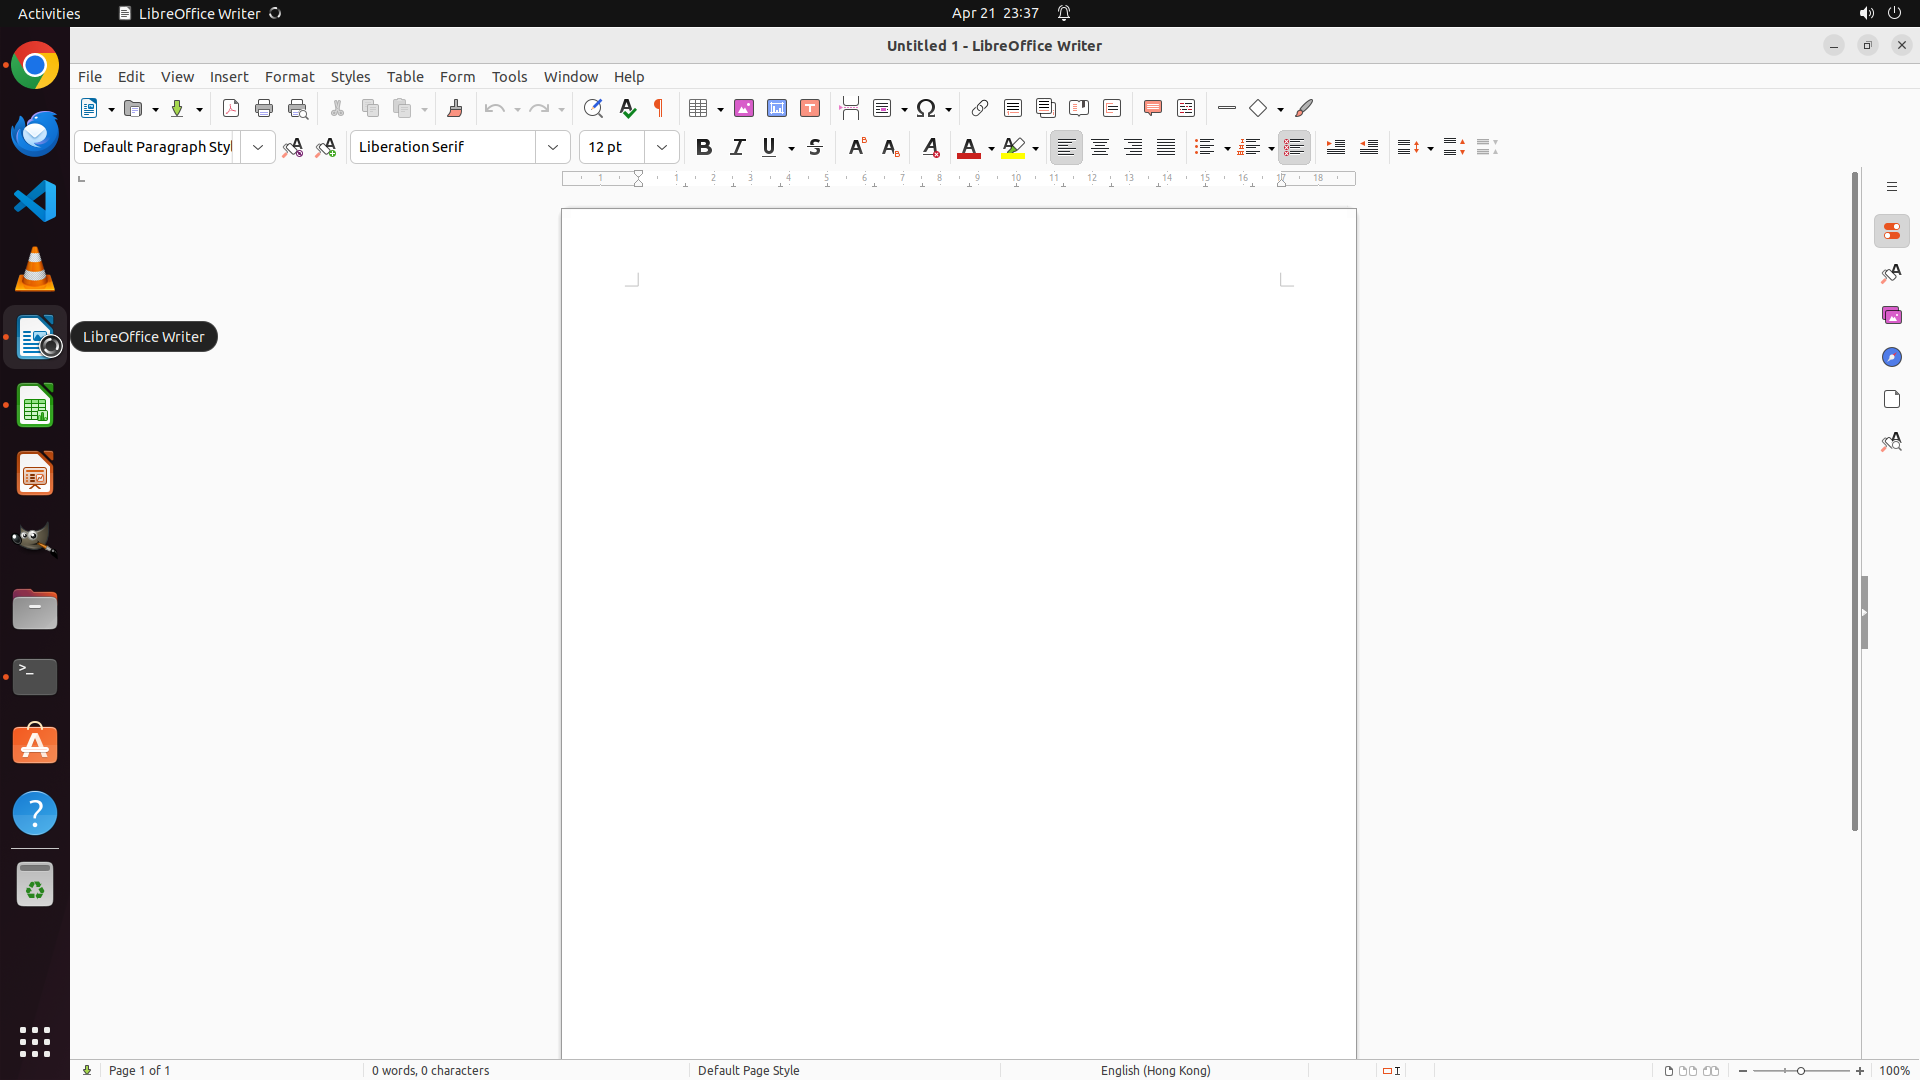Click the Export as PDF icon
This screenshot has height=1080, width=1920.
(x=231, y=108)
